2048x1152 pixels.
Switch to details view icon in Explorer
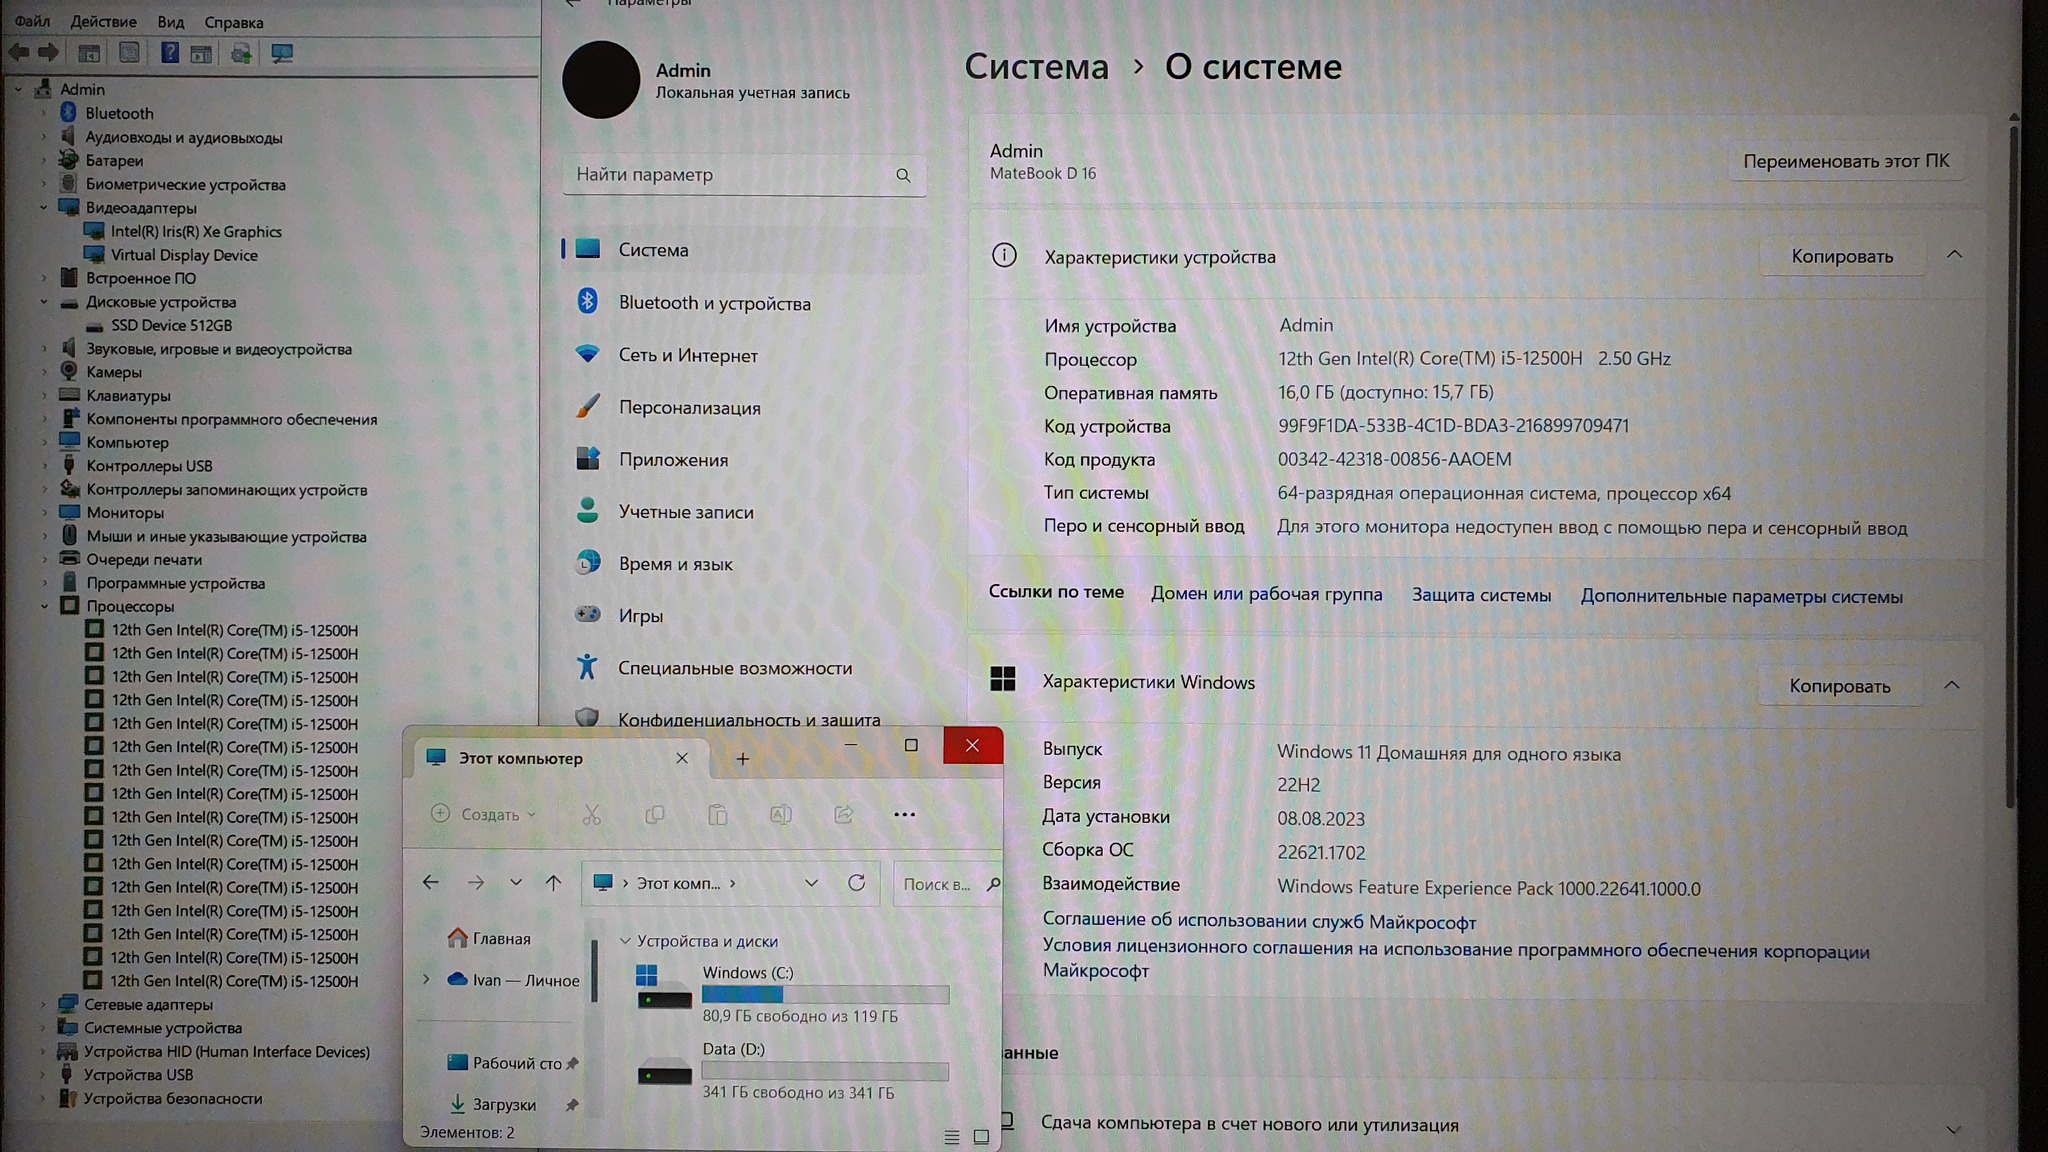point(951,1137)
